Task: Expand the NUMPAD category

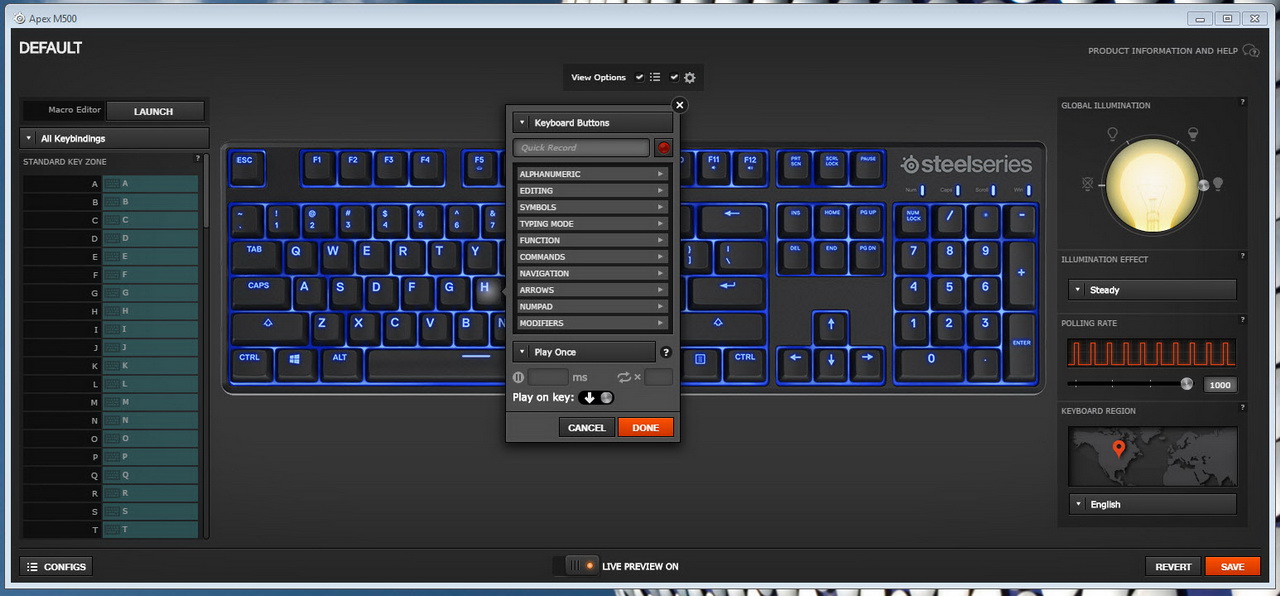Action: click(x=592, y=306)
